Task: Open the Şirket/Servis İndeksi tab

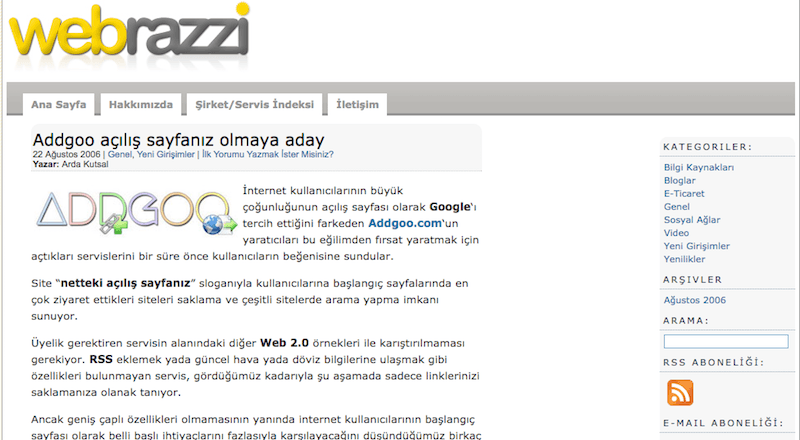Action: tap(255, 105)
